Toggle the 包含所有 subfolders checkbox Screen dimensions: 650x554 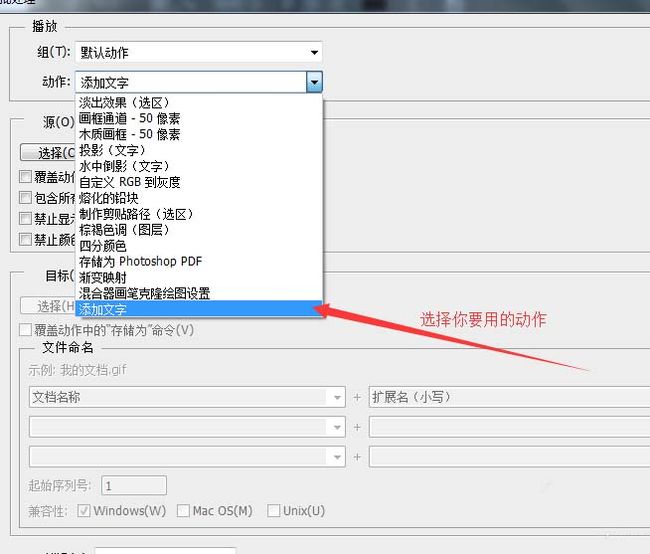point(25,197)
